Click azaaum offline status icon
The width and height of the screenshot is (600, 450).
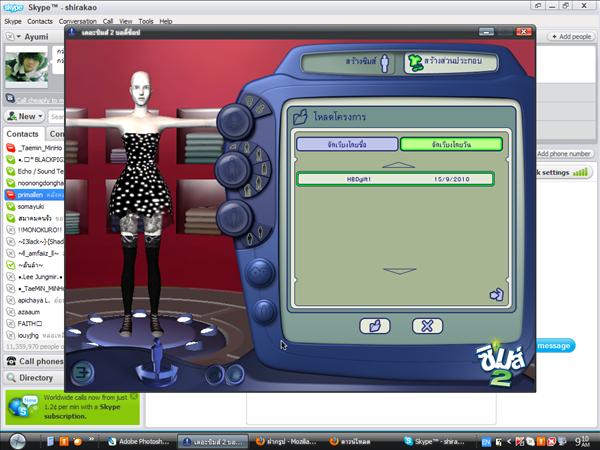click(x=11, y=312)
